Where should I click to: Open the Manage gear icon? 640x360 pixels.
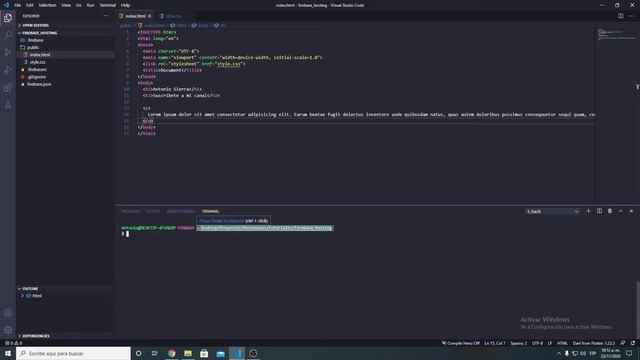pos(8,330)
